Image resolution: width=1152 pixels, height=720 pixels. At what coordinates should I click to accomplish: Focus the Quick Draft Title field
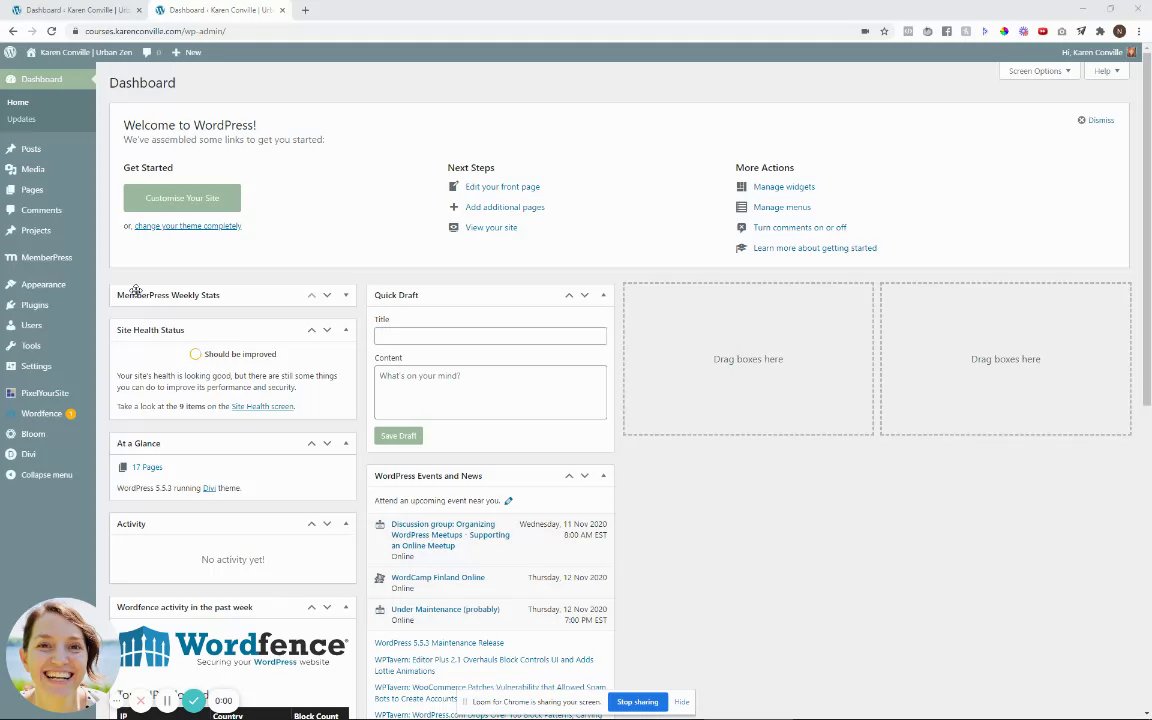pyautogui.click(x=490, y=336)
